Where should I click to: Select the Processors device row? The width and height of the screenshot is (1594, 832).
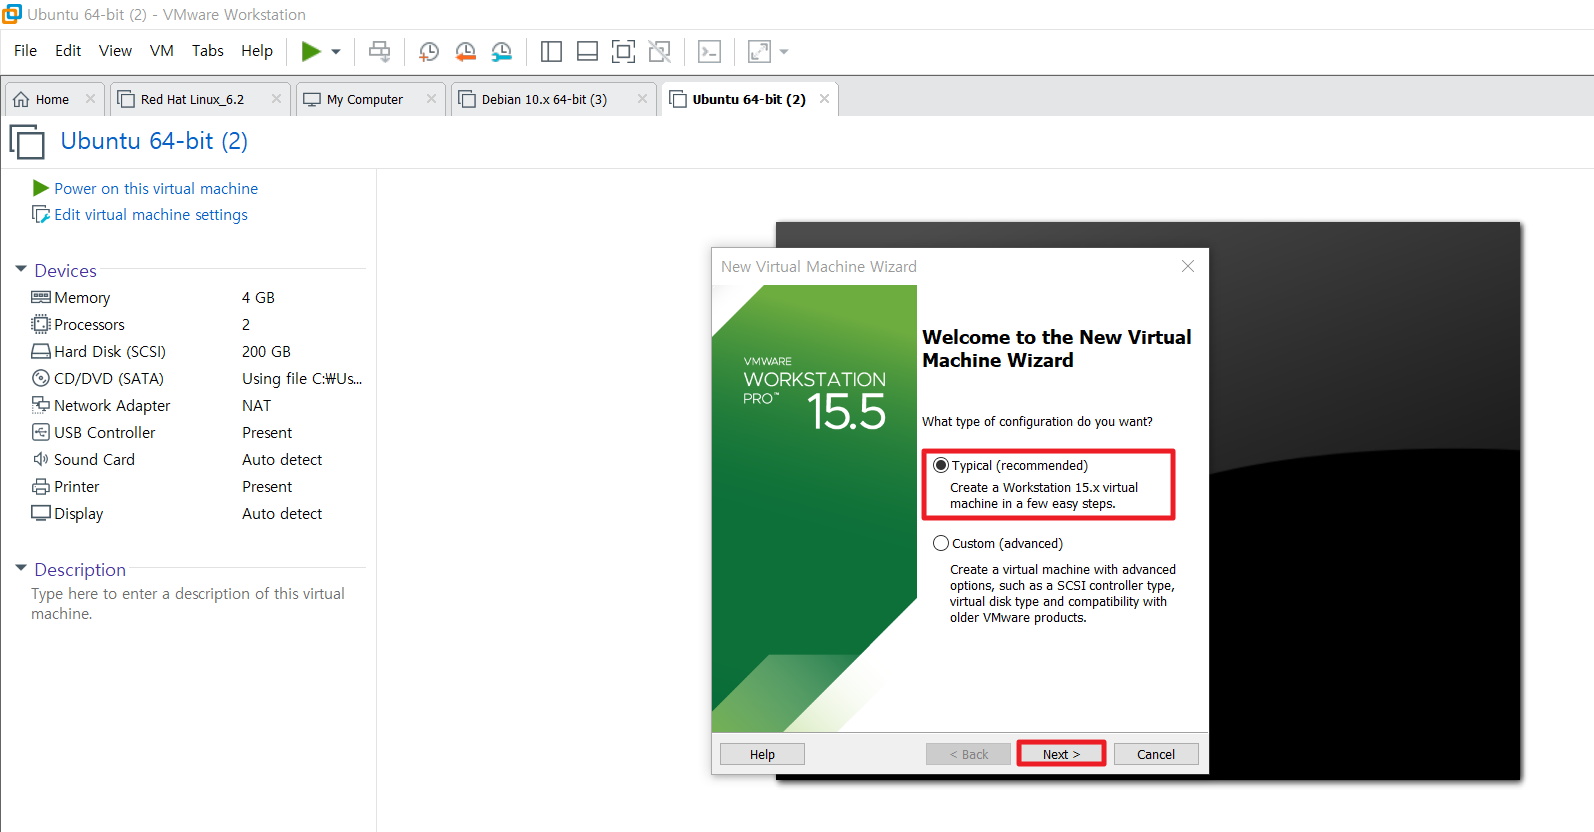point(197,325)
